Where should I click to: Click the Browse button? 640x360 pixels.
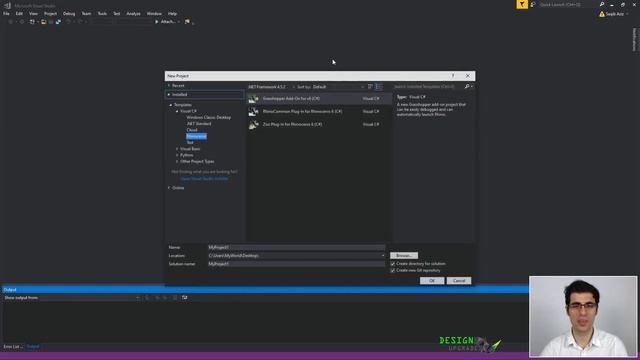pos(404,256)
